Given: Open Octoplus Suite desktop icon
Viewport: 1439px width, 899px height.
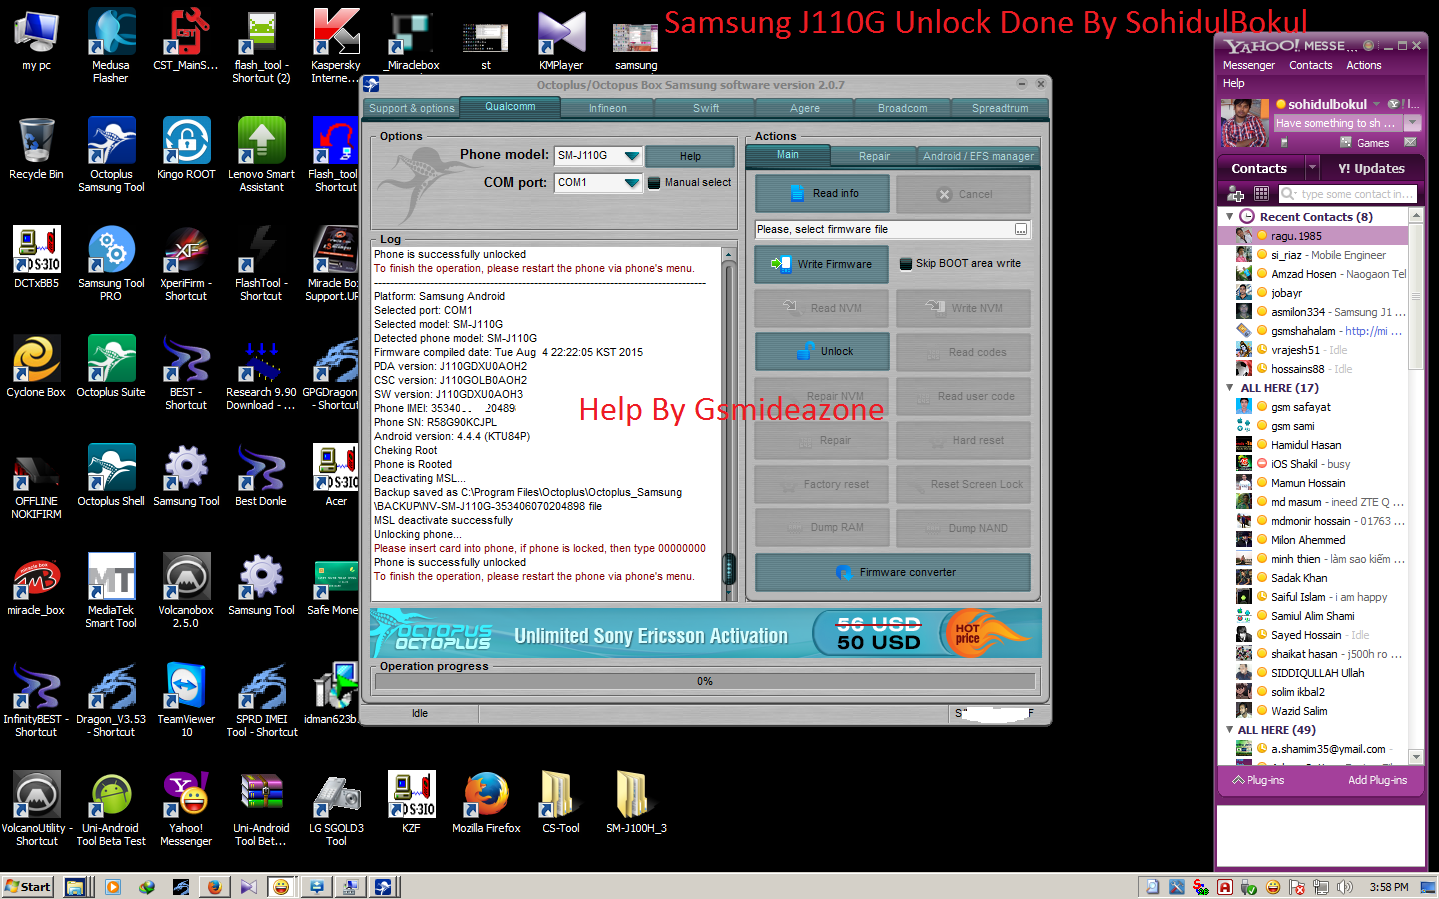Looking at the screenshot, I should [111, 366].
